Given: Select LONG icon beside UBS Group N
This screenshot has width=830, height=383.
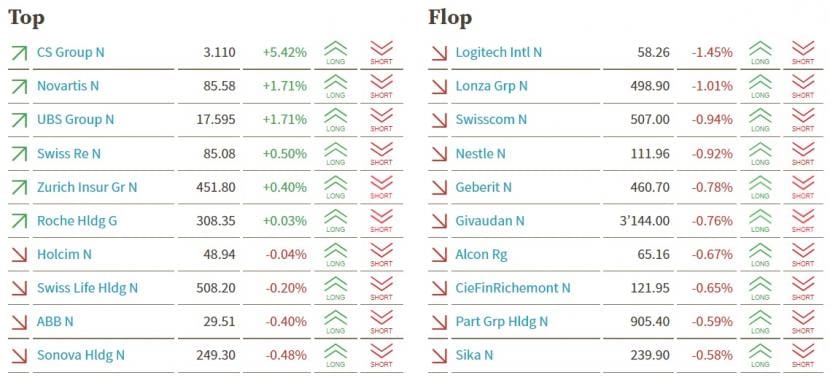Looking at the screenshot, I should (336, 120).
